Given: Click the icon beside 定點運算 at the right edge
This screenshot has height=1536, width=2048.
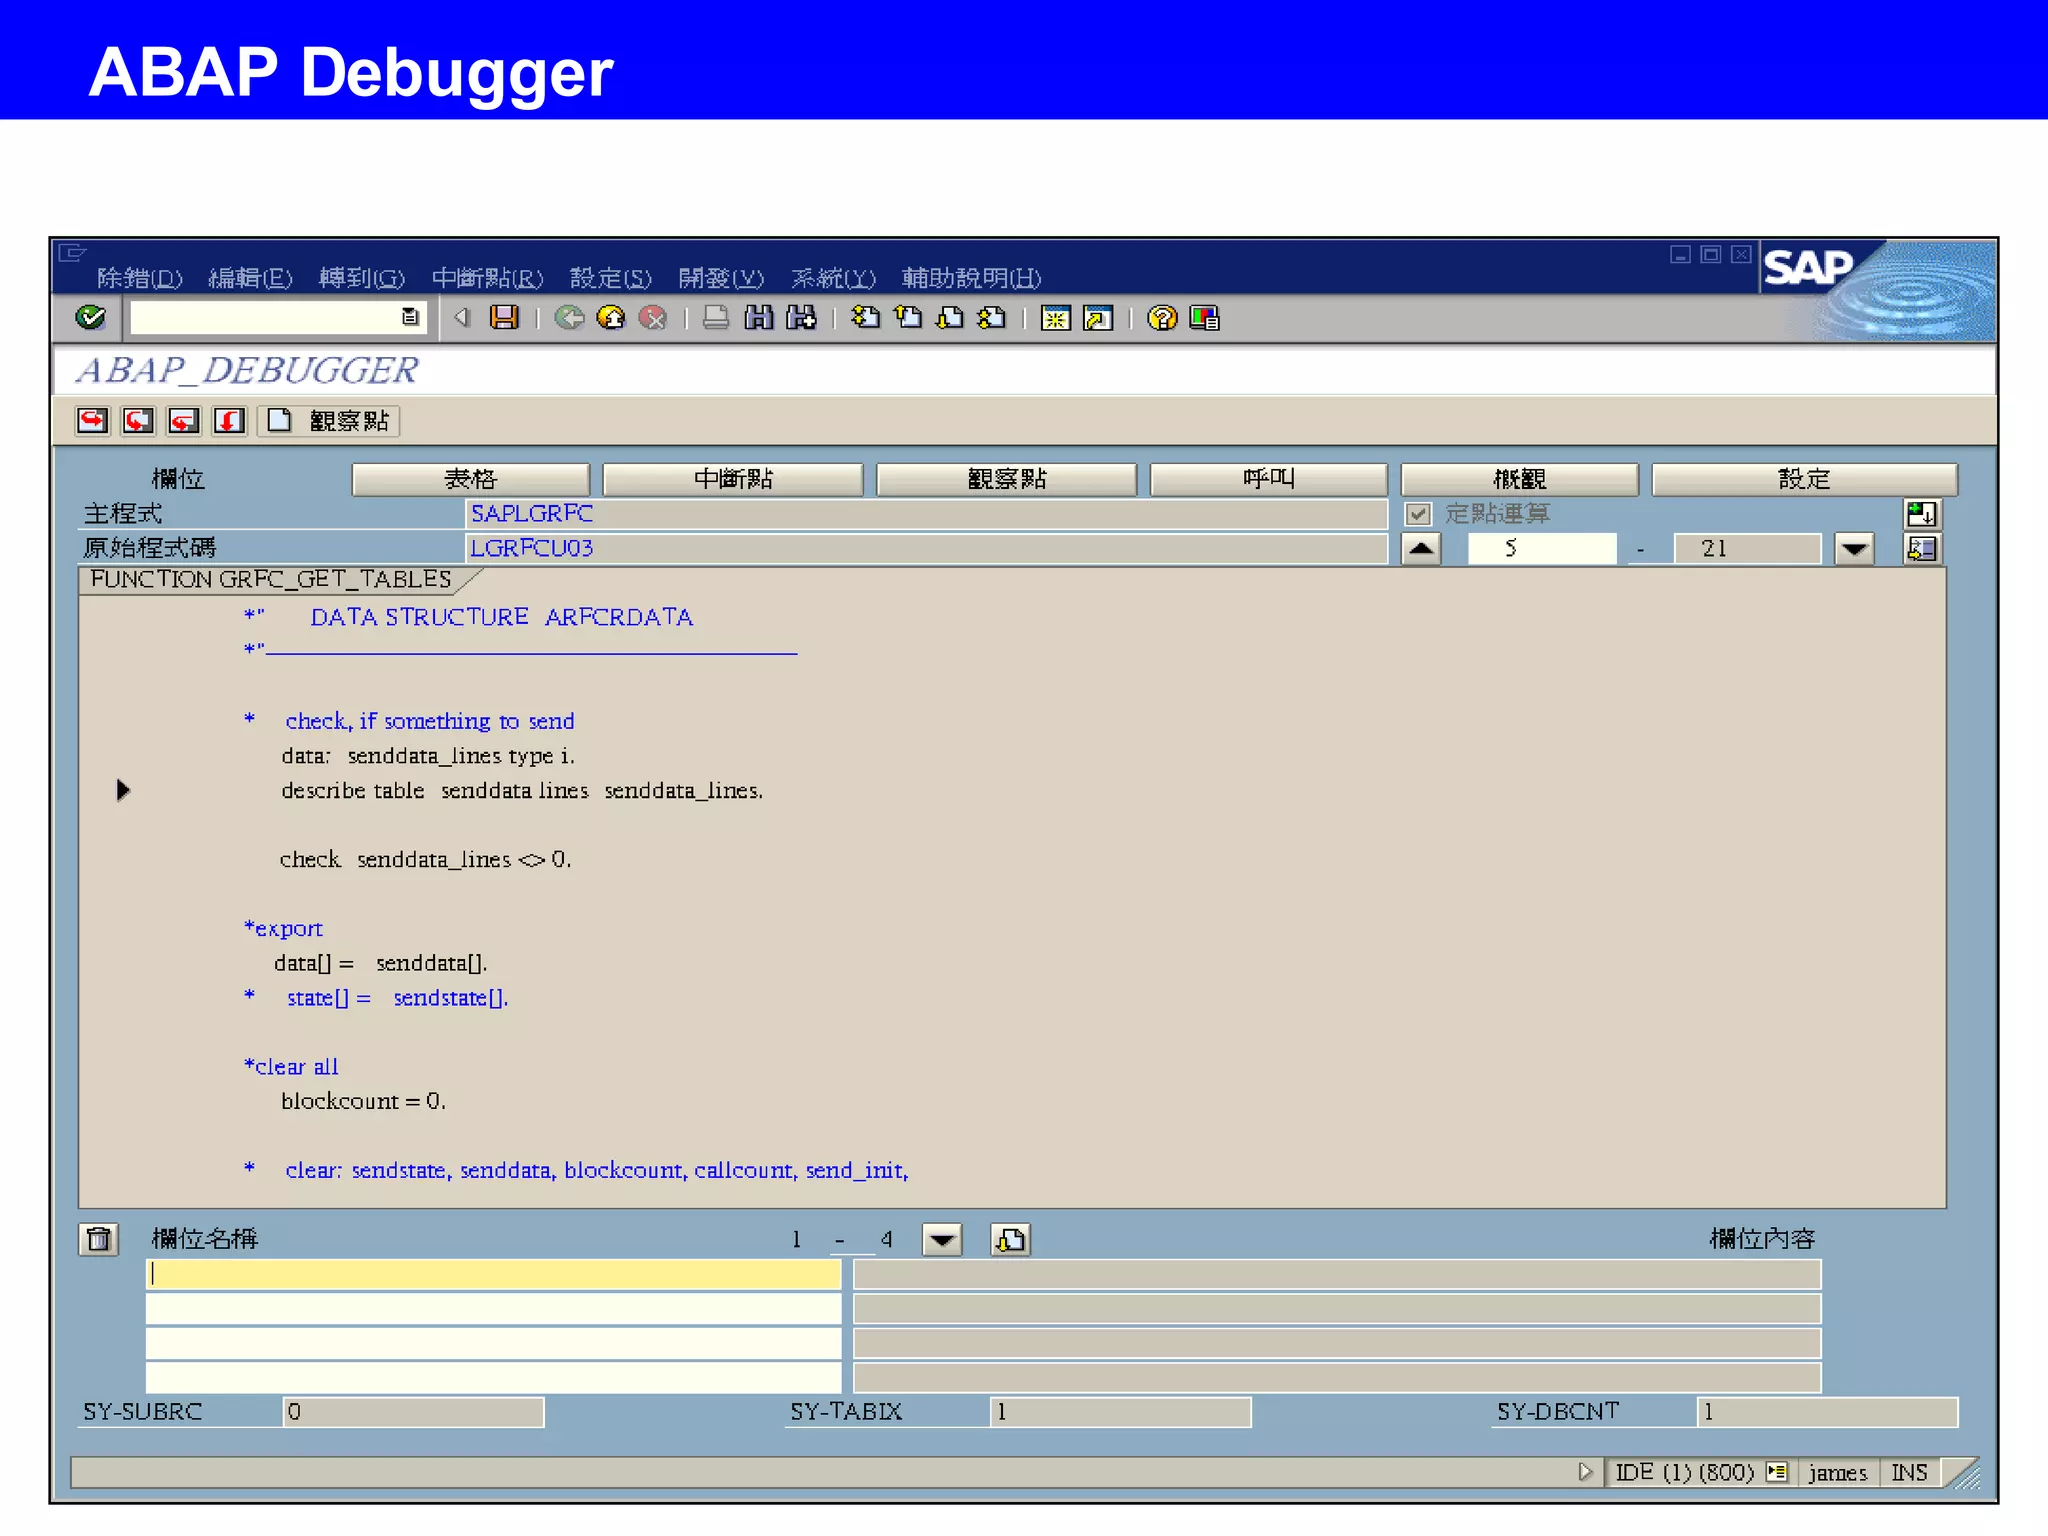Looking at the screenshot, I should point(1921,514).
